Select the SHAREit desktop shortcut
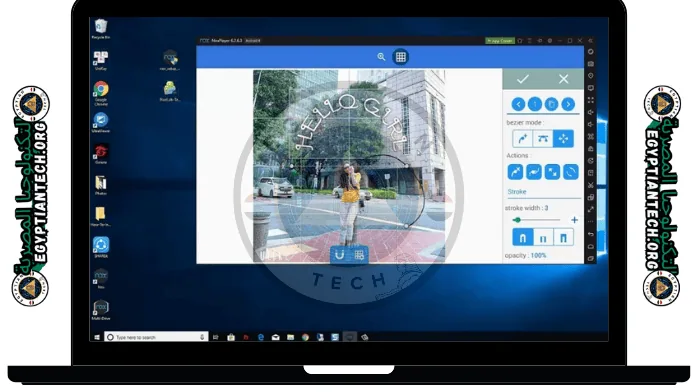This screenshot has width=698, height=392. (101, 247)
